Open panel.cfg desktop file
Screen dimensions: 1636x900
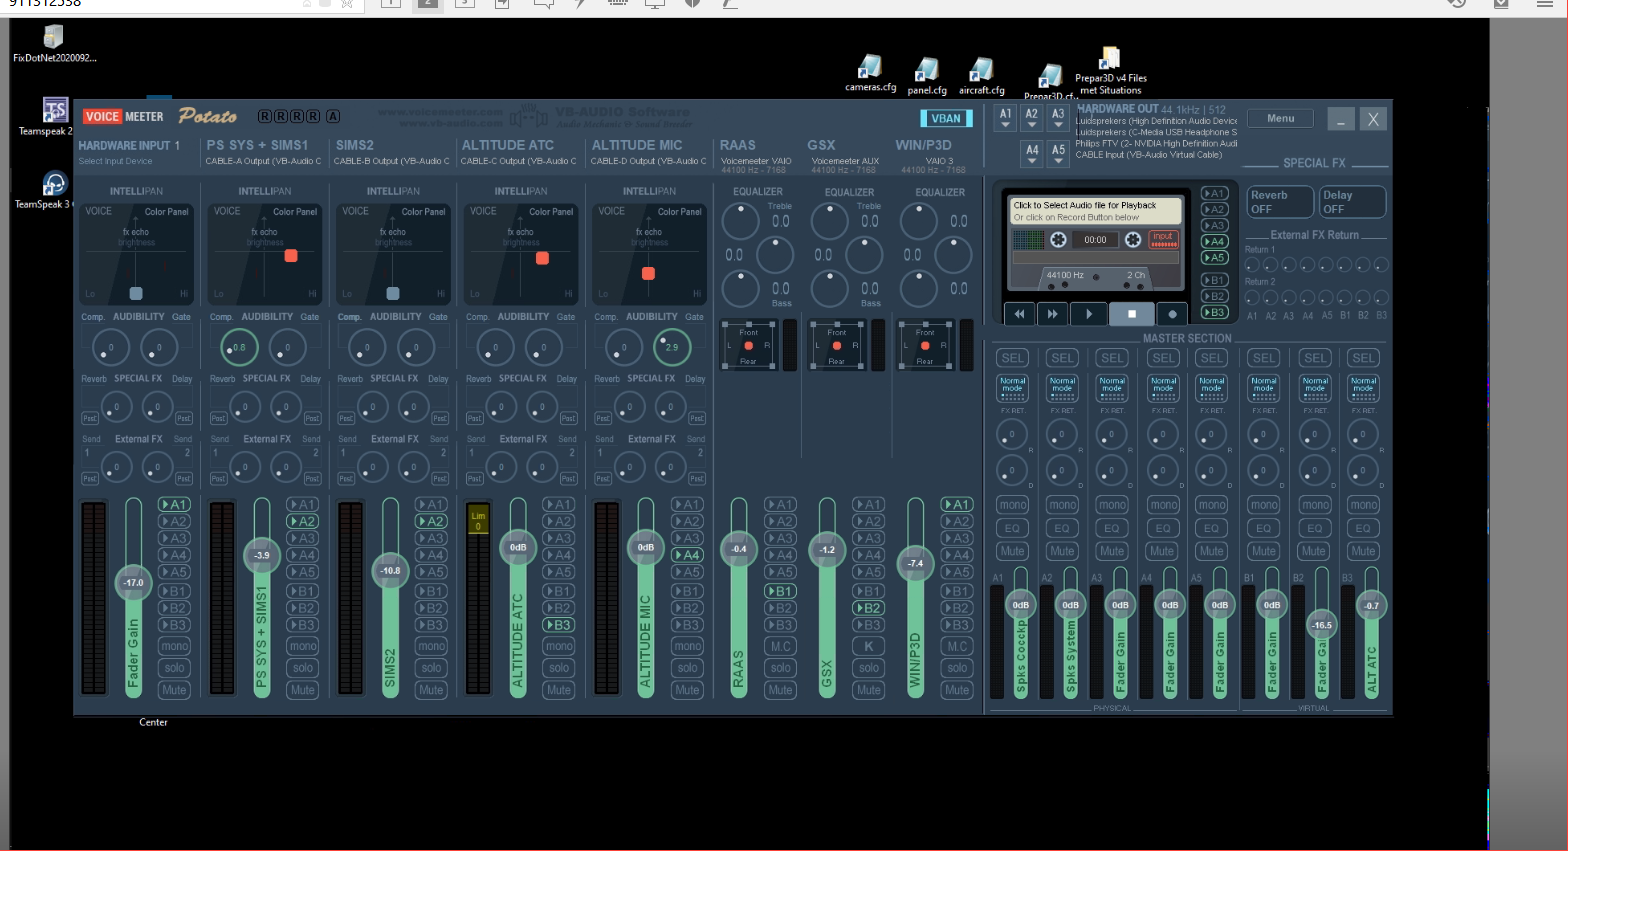927,77
